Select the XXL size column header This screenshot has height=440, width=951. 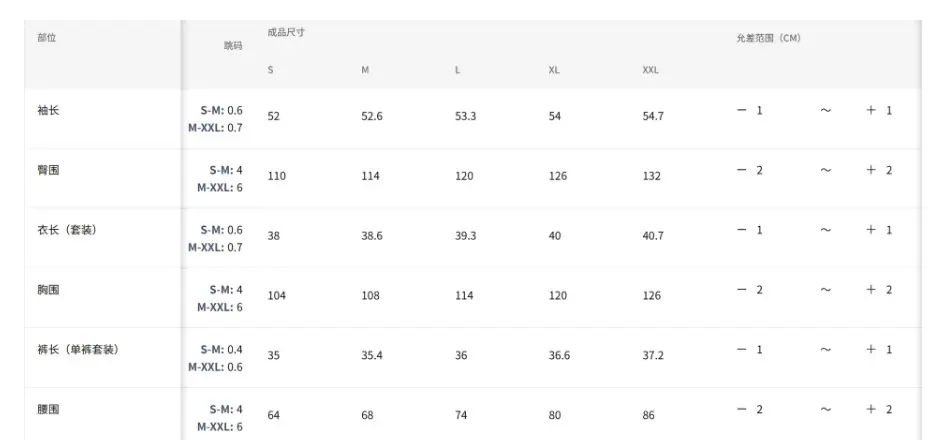650,70
